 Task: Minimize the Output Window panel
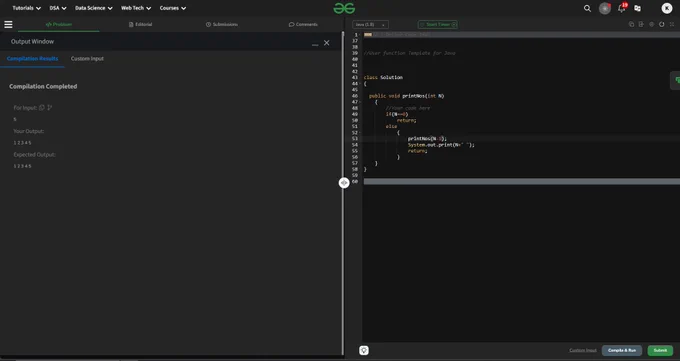click(315, 44)
